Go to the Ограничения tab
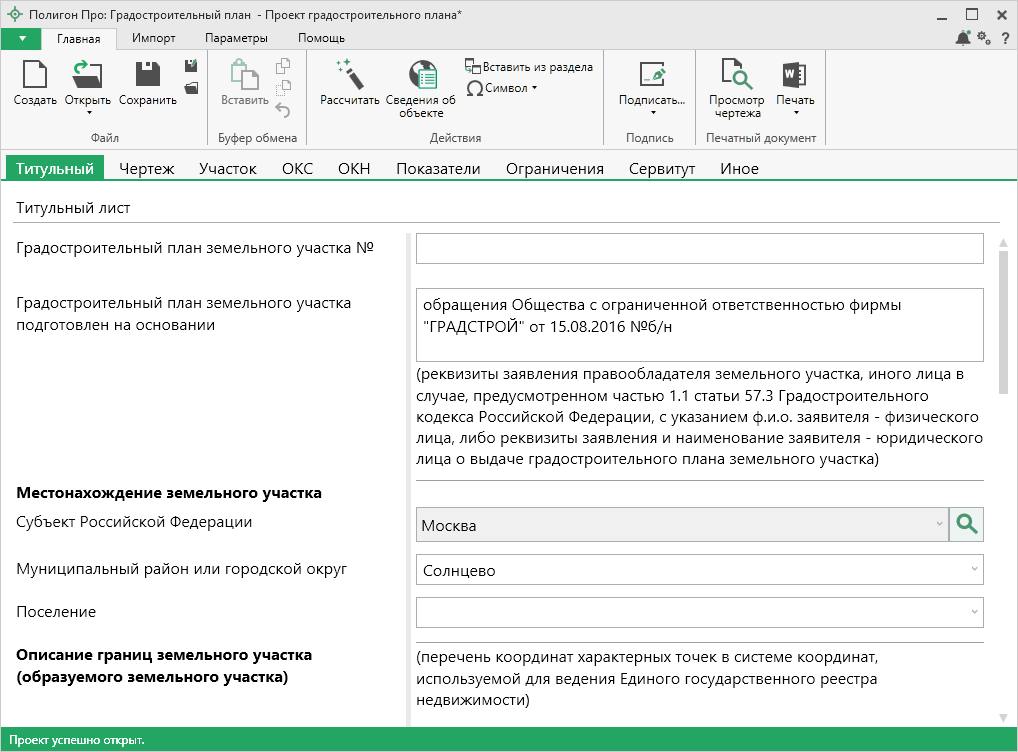Viewport: 1018px width, 752px height. 554,169
